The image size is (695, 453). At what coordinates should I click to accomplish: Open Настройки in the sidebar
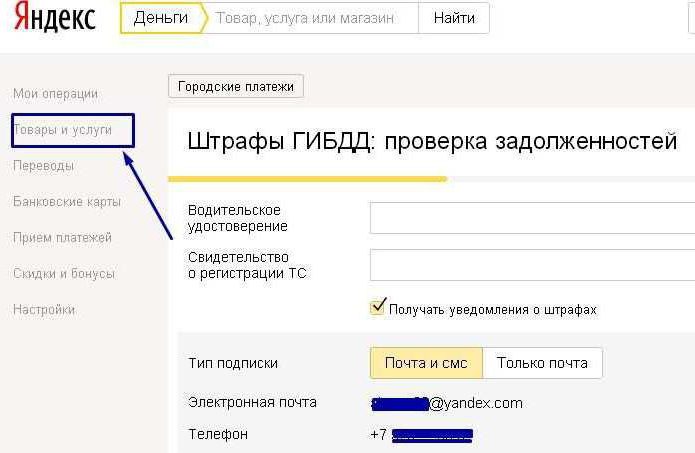(x=44, y=310)
